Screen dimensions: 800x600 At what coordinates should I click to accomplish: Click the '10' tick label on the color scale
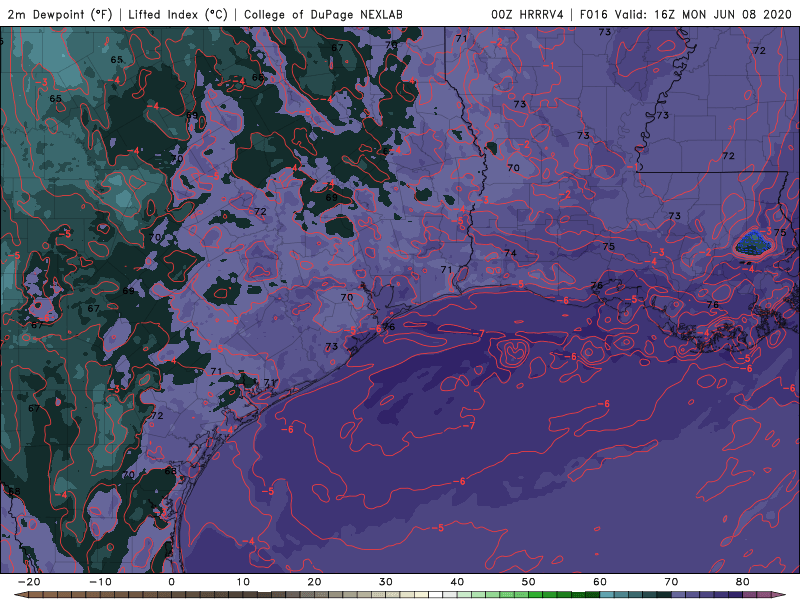tap(243, 582)
